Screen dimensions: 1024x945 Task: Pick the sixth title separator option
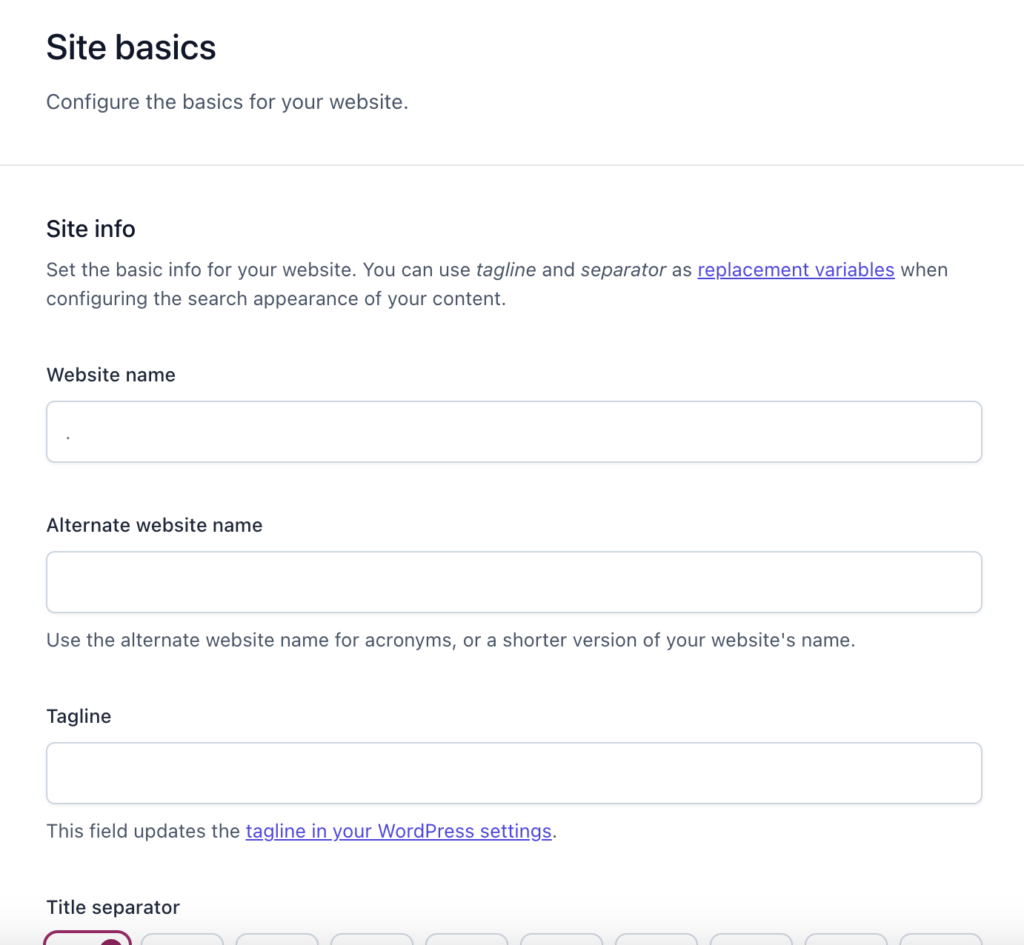pyautogui.click(x=561, y=939)
